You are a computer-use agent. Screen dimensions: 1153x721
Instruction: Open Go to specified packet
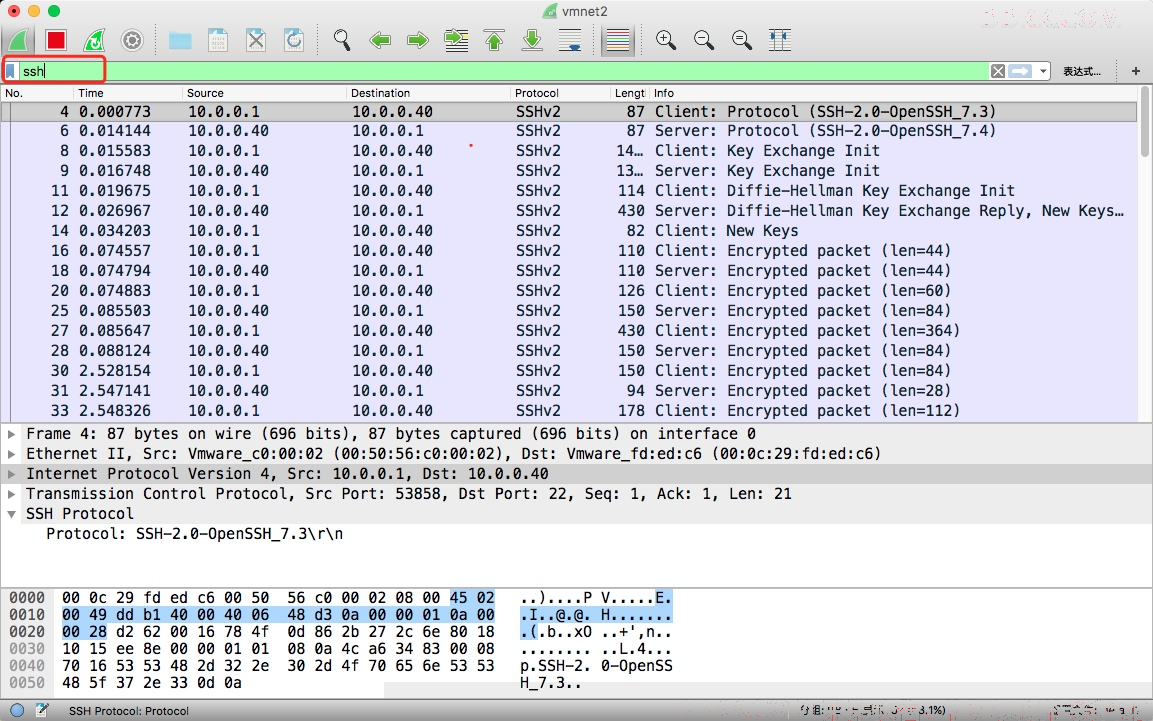tap(457, 40)
